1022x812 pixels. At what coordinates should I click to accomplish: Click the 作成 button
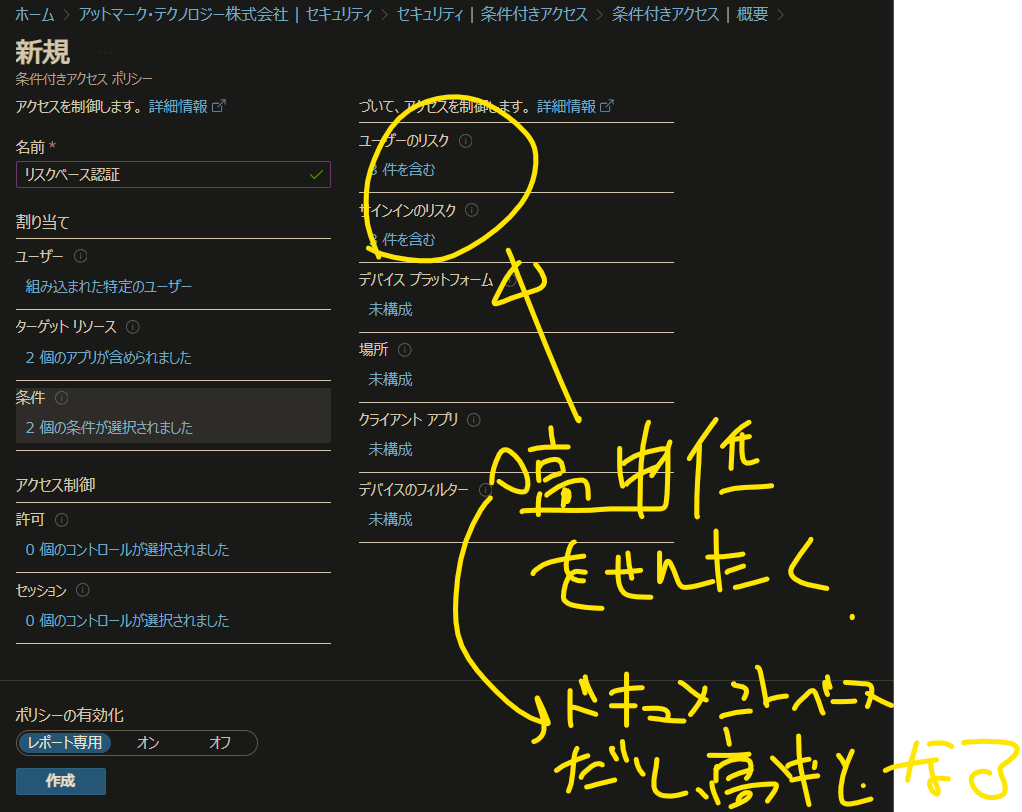tap(60, 781)
